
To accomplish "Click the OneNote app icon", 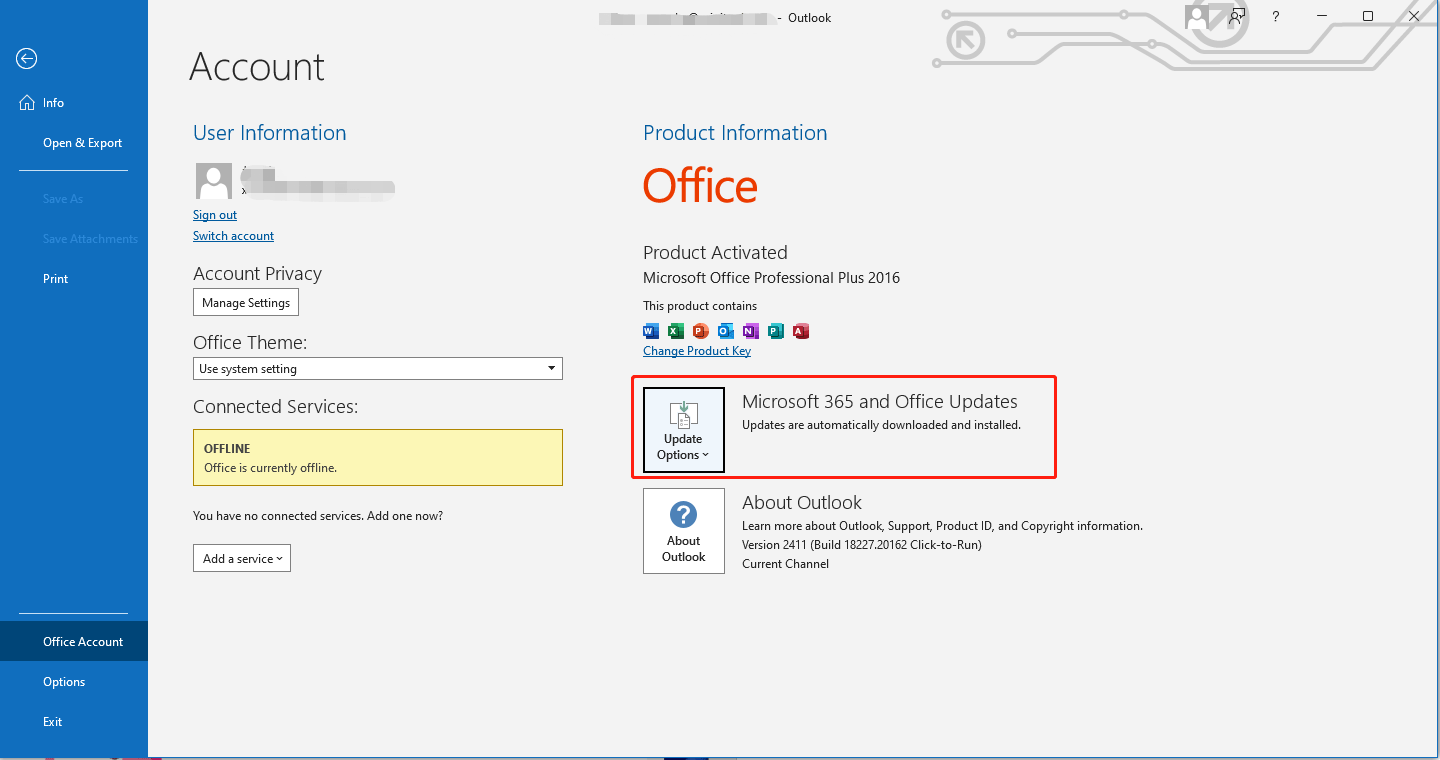I will point(751,331).
